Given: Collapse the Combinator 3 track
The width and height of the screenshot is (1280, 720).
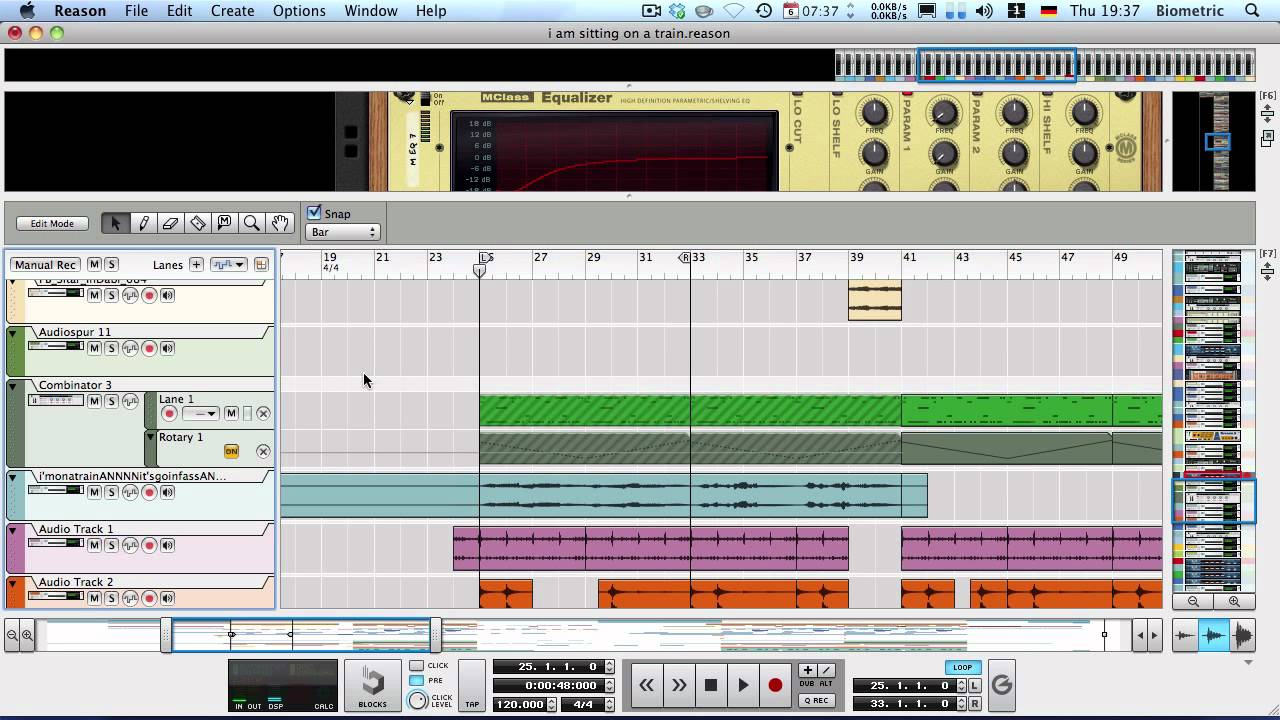Looking at the screenshot, I should click(13, 386).
